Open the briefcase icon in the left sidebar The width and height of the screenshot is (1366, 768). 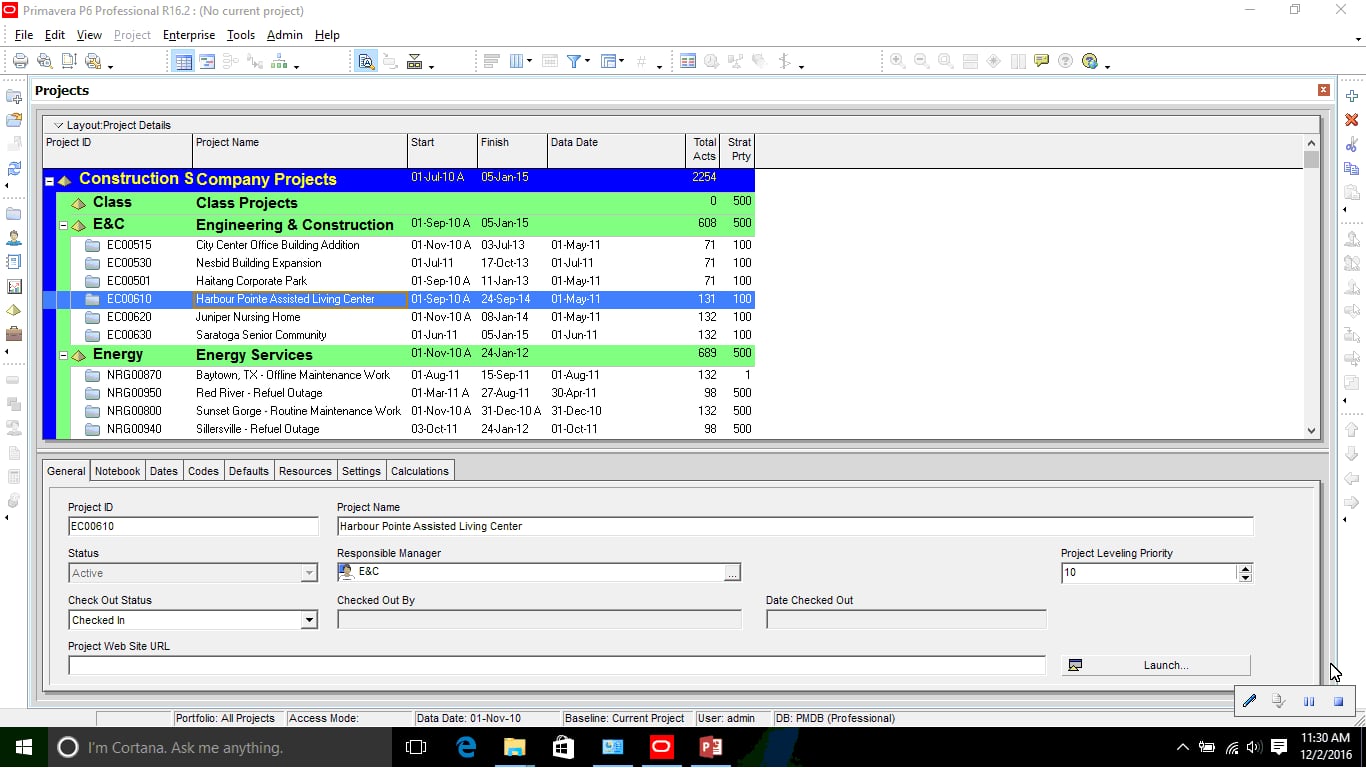coord(14,334)
